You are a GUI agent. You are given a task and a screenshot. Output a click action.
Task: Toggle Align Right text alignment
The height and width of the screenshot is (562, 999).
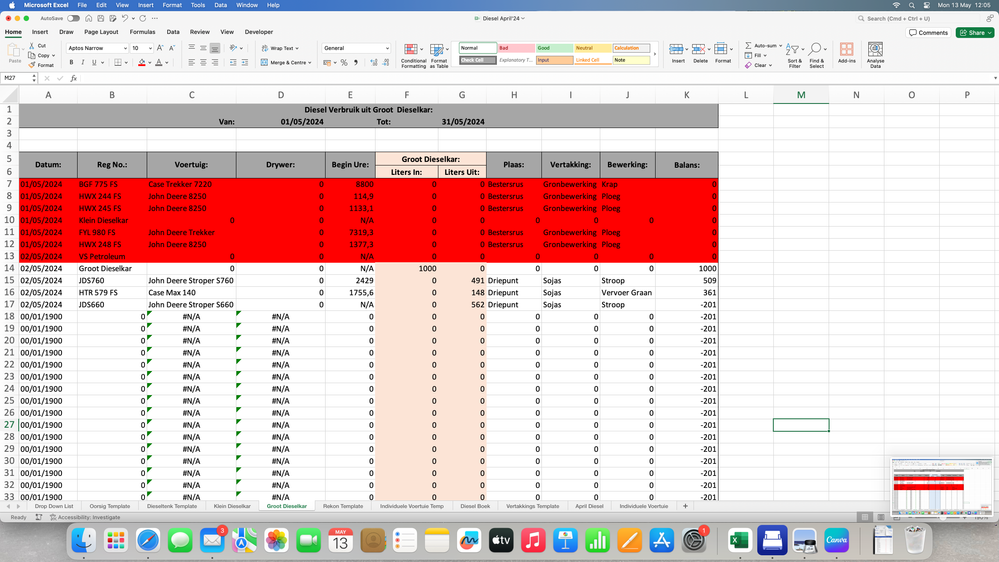[x=215, y=62]
